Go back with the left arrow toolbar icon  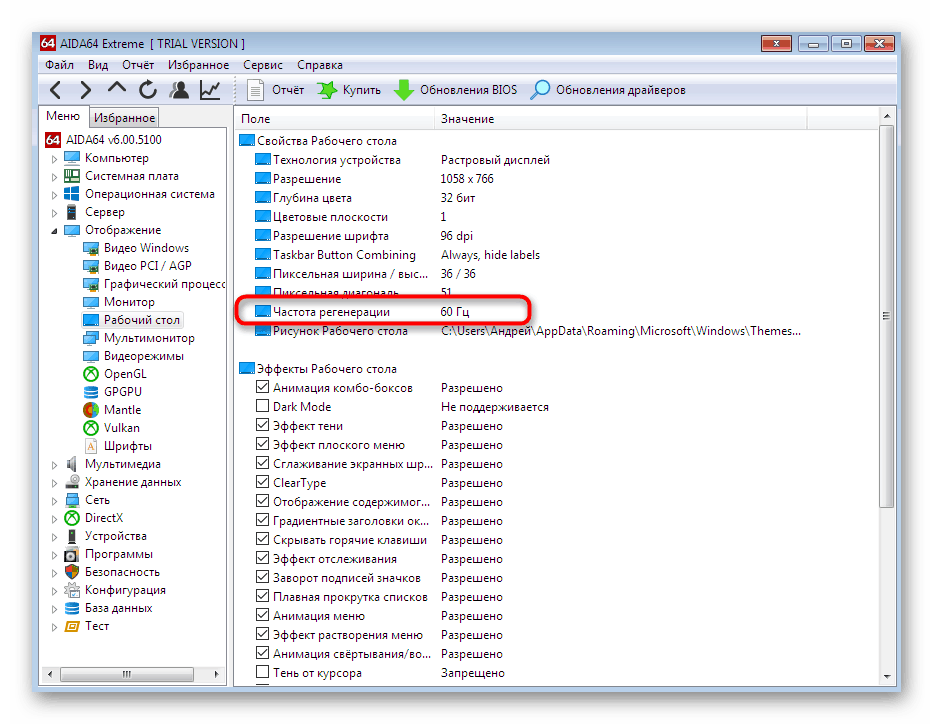pyautogui.click(x=56, y=90)
